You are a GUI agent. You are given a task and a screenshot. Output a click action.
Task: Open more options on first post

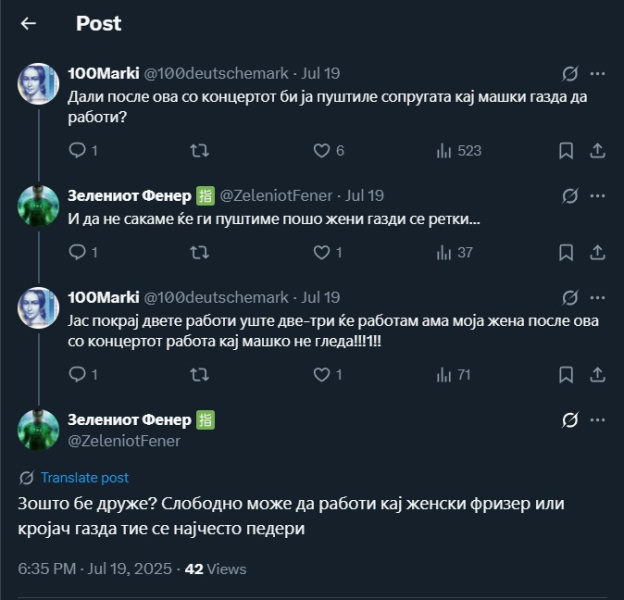coord(597,73)
